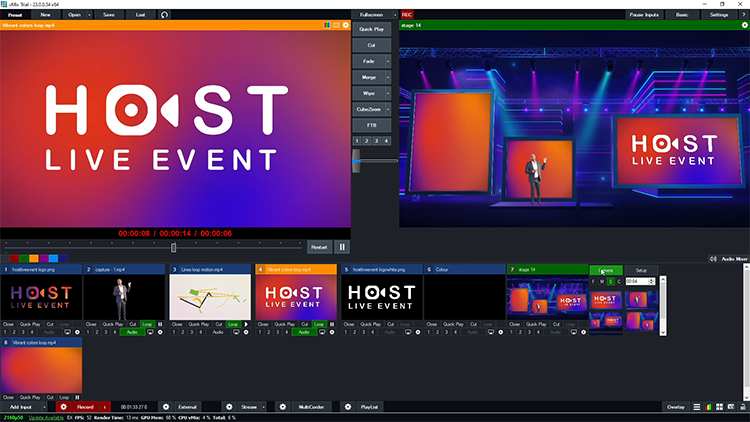This screenshot has height=422, width=750.
Task: Open settings gear on capture - 1.mp4 input
Action: click(x=161, y=331)
